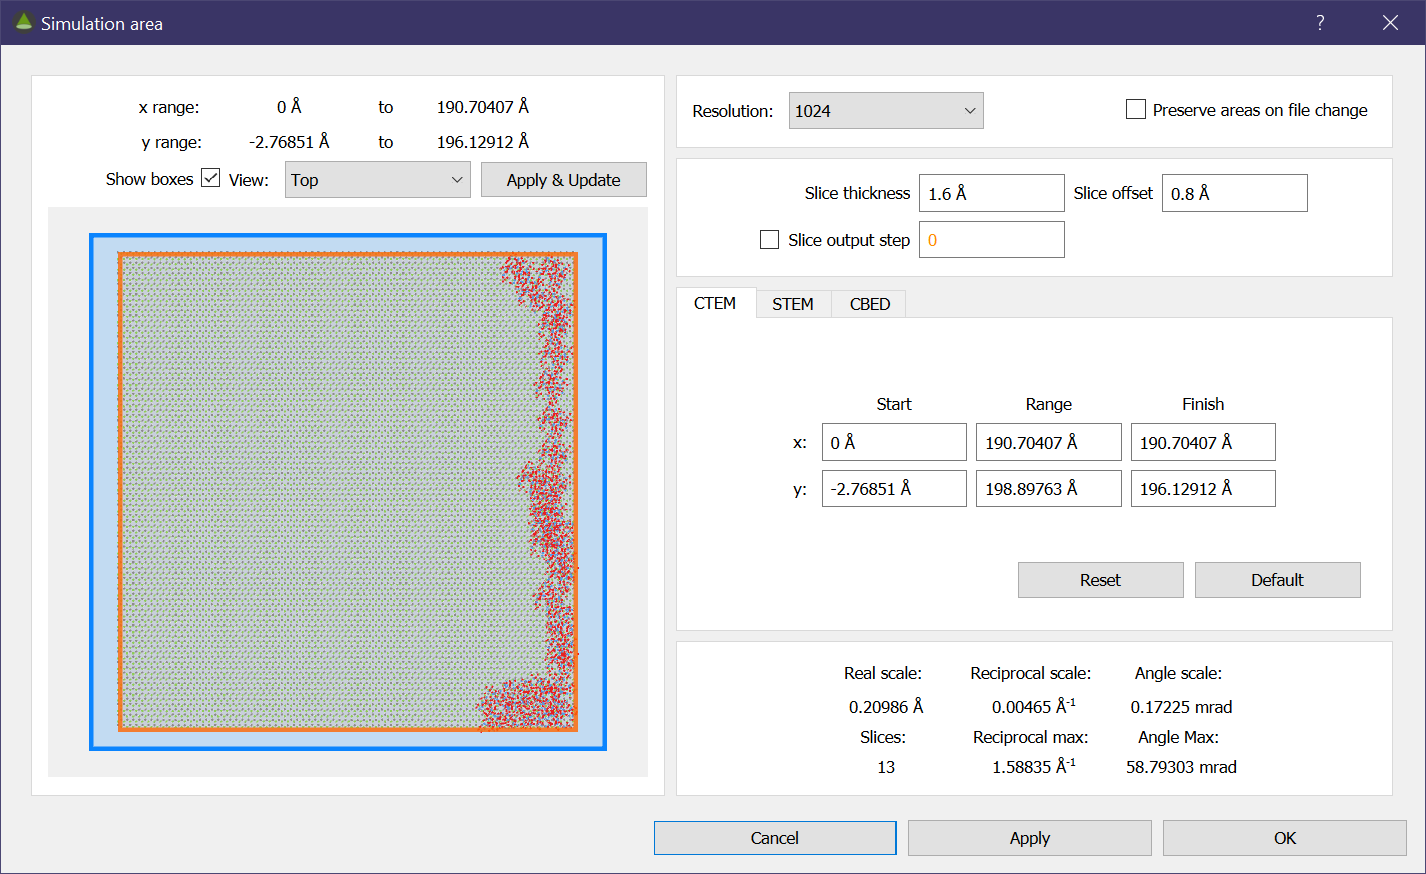This screenshot has height=874, width=1426.
Task: Edit the x Start field
Action: pos(894,442)
